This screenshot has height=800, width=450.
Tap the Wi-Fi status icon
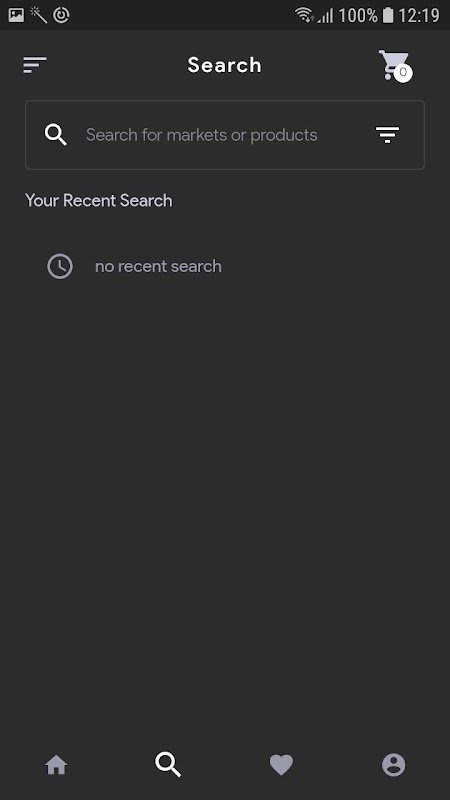coord(305,15)
